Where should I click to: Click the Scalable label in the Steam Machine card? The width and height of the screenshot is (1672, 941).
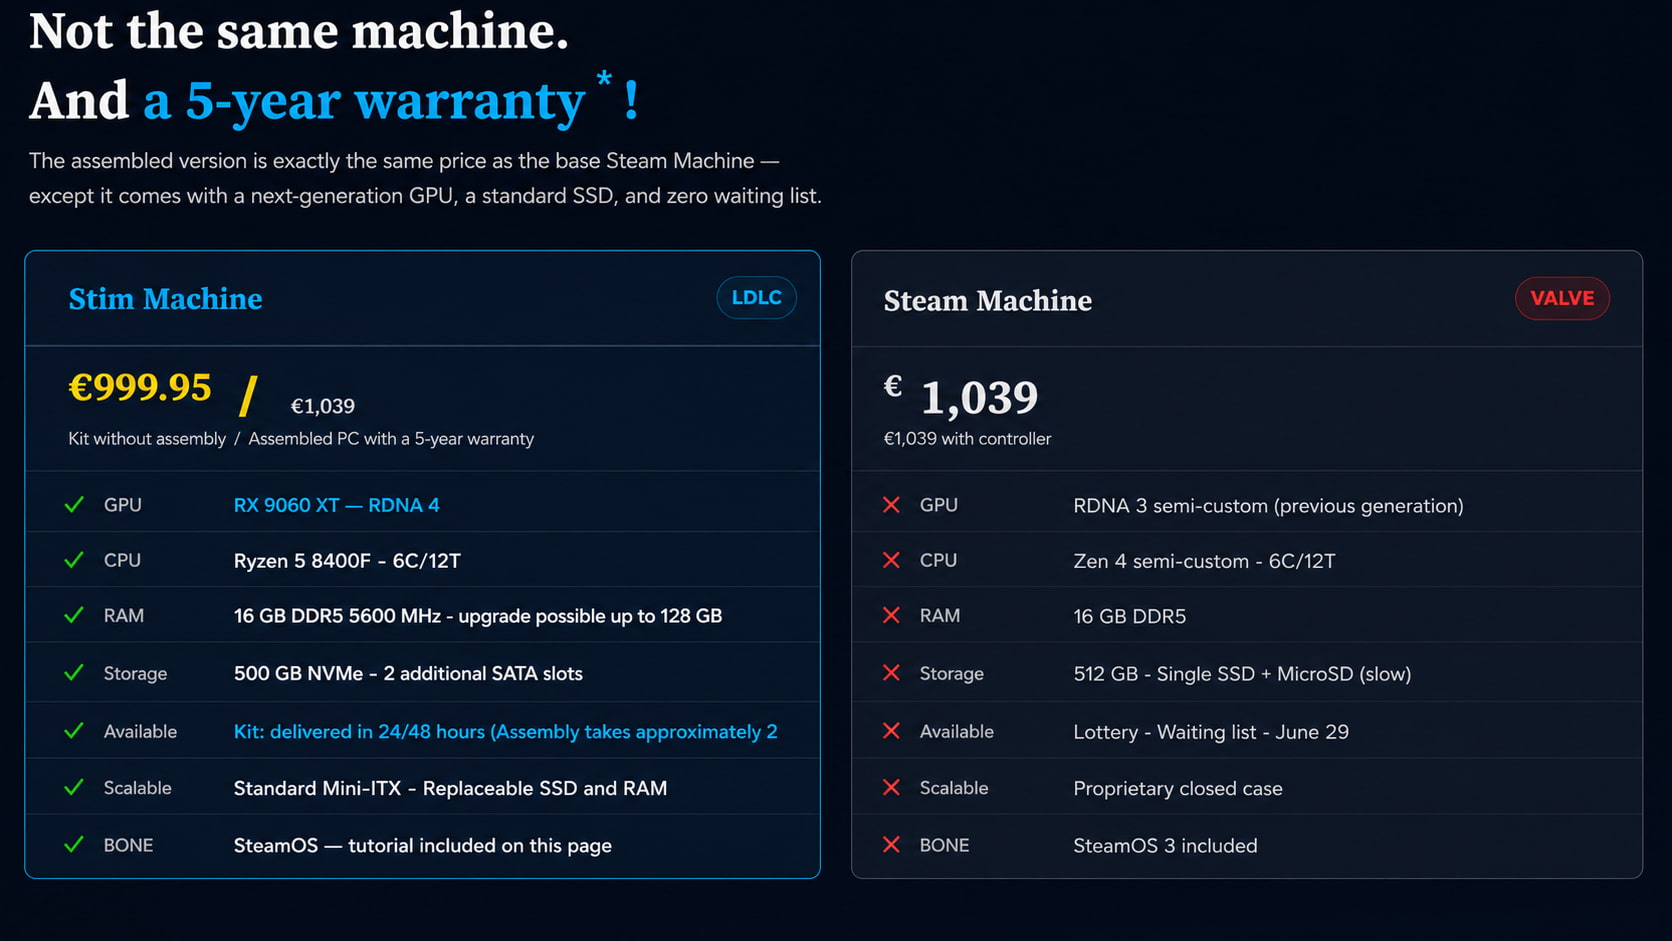click(x=954, y=788)
